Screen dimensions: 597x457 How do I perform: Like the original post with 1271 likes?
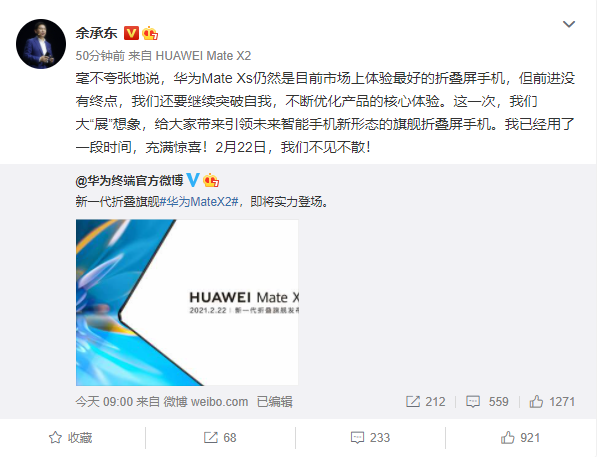point(552,402)
